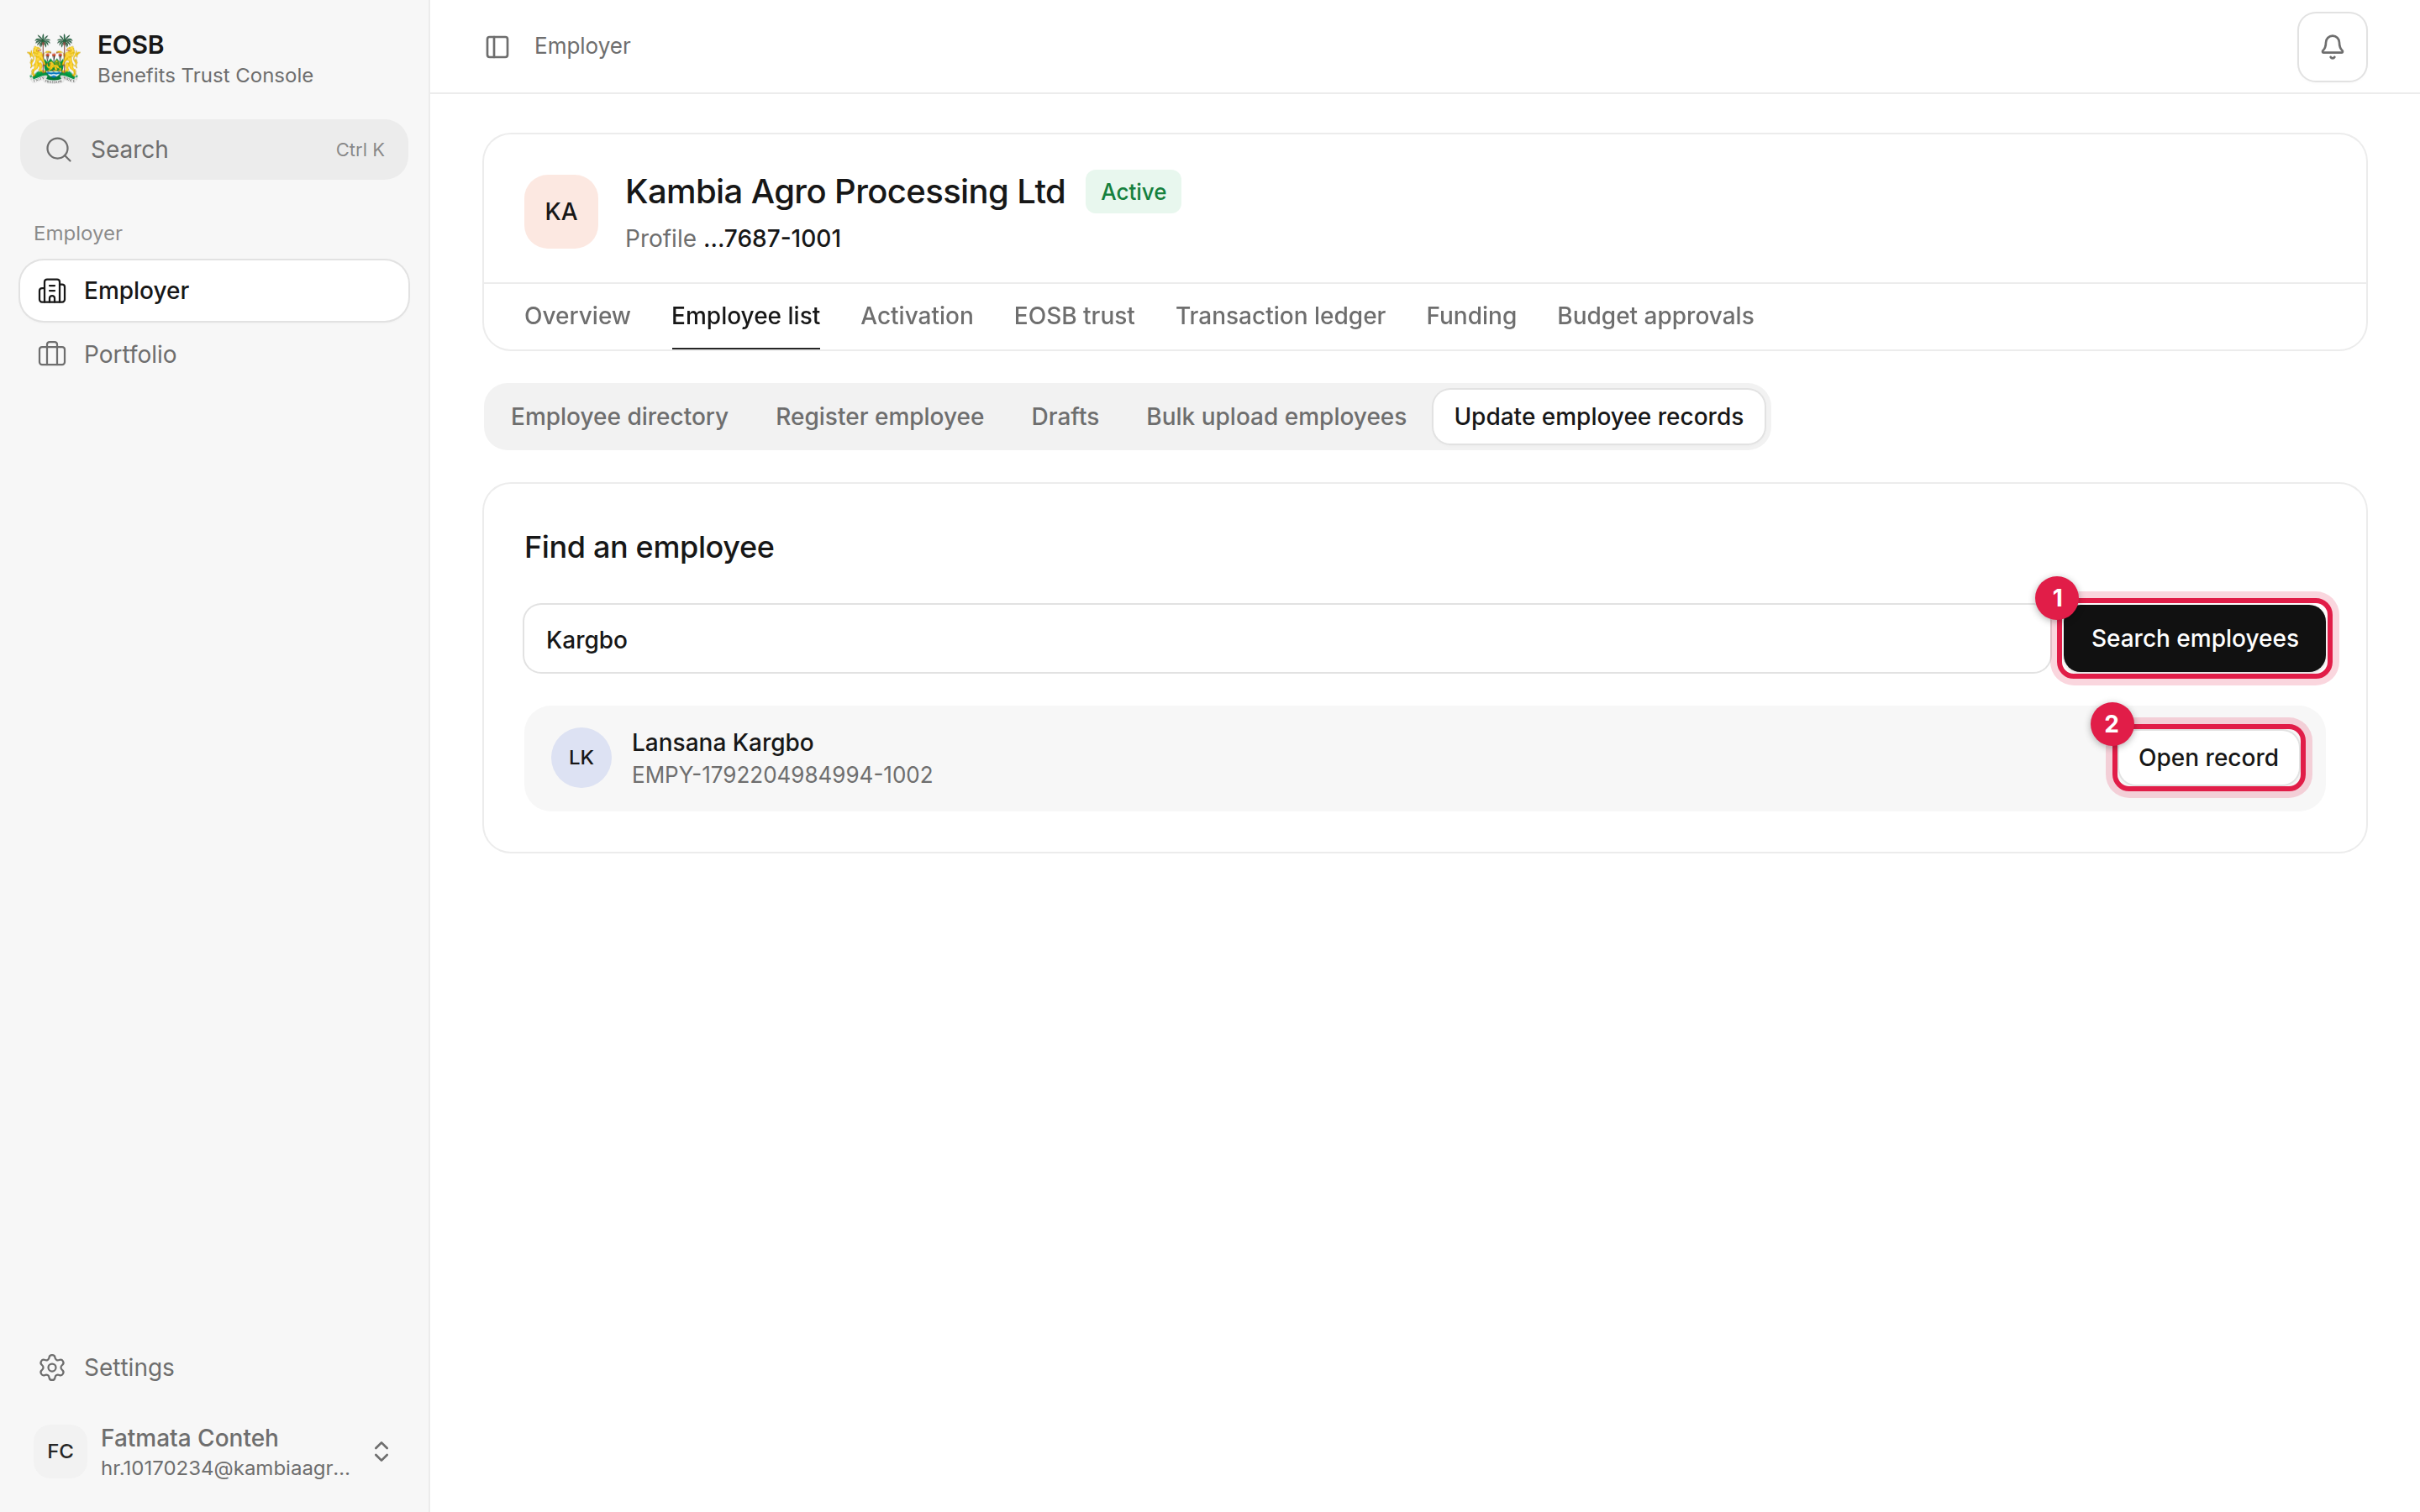This screenshot has width=2420, height=1512.
Task: Click the profile number ...7687-1001
Action: click(772, 239)
